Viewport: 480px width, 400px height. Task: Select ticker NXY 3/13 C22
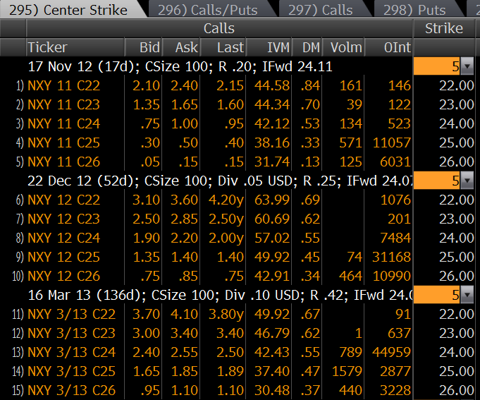(72, 314)
